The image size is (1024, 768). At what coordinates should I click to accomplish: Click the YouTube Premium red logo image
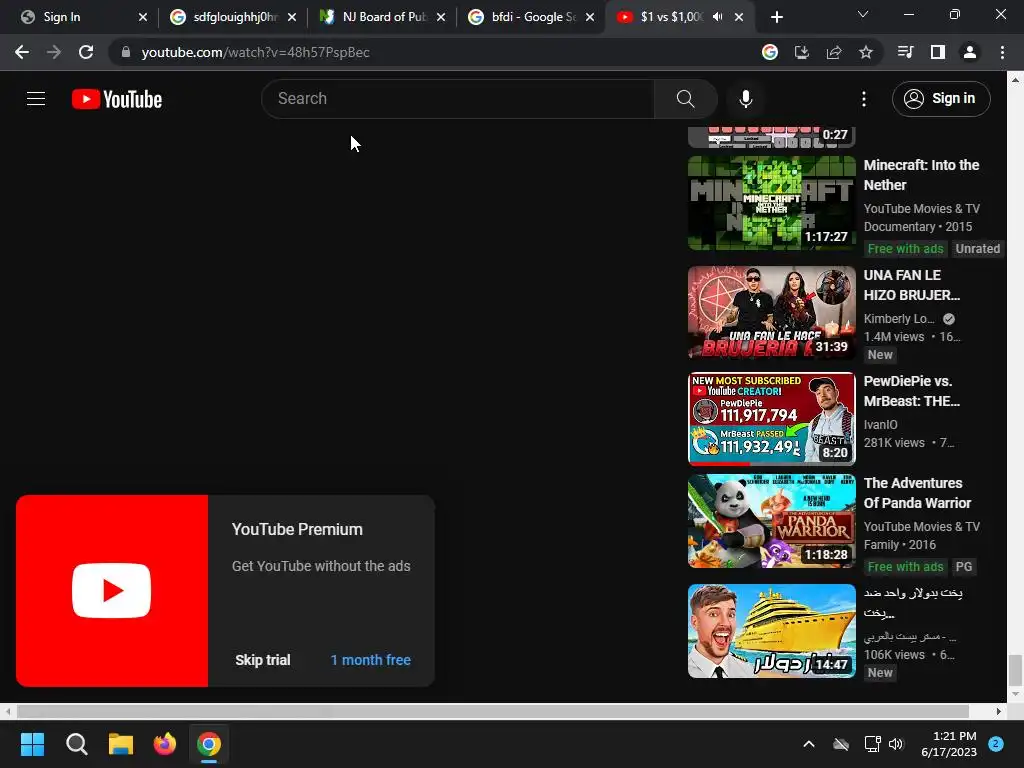[x=112, y=590]
